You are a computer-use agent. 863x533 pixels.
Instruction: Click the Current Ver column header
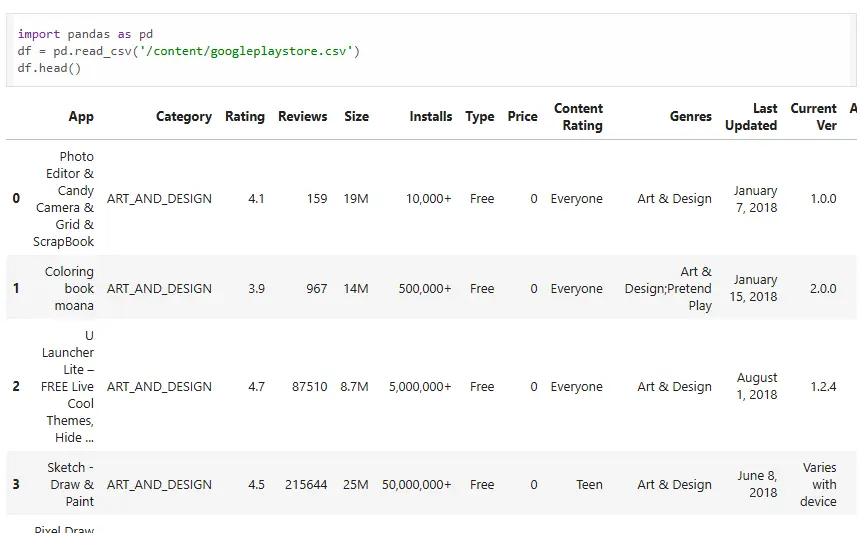(x=813, y=117)
